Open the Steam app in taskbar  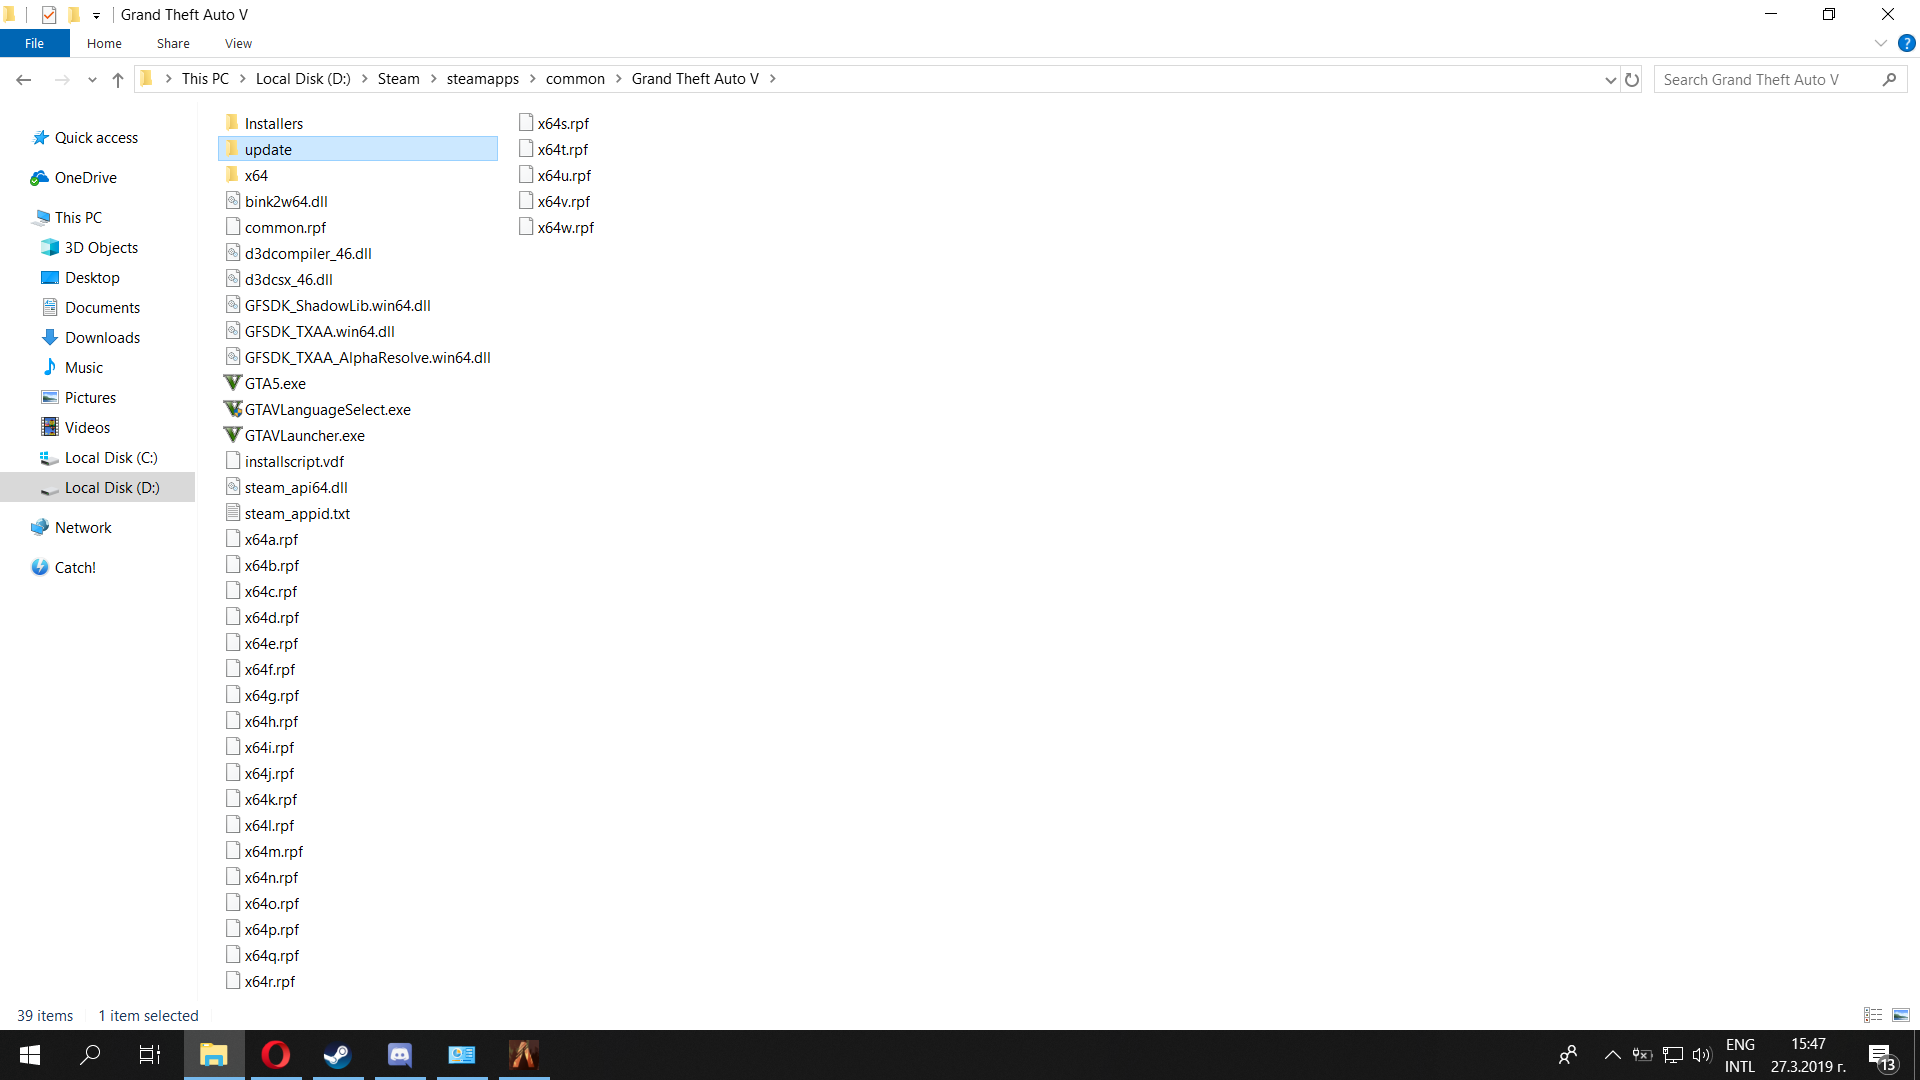click(x=337, y=1055)
